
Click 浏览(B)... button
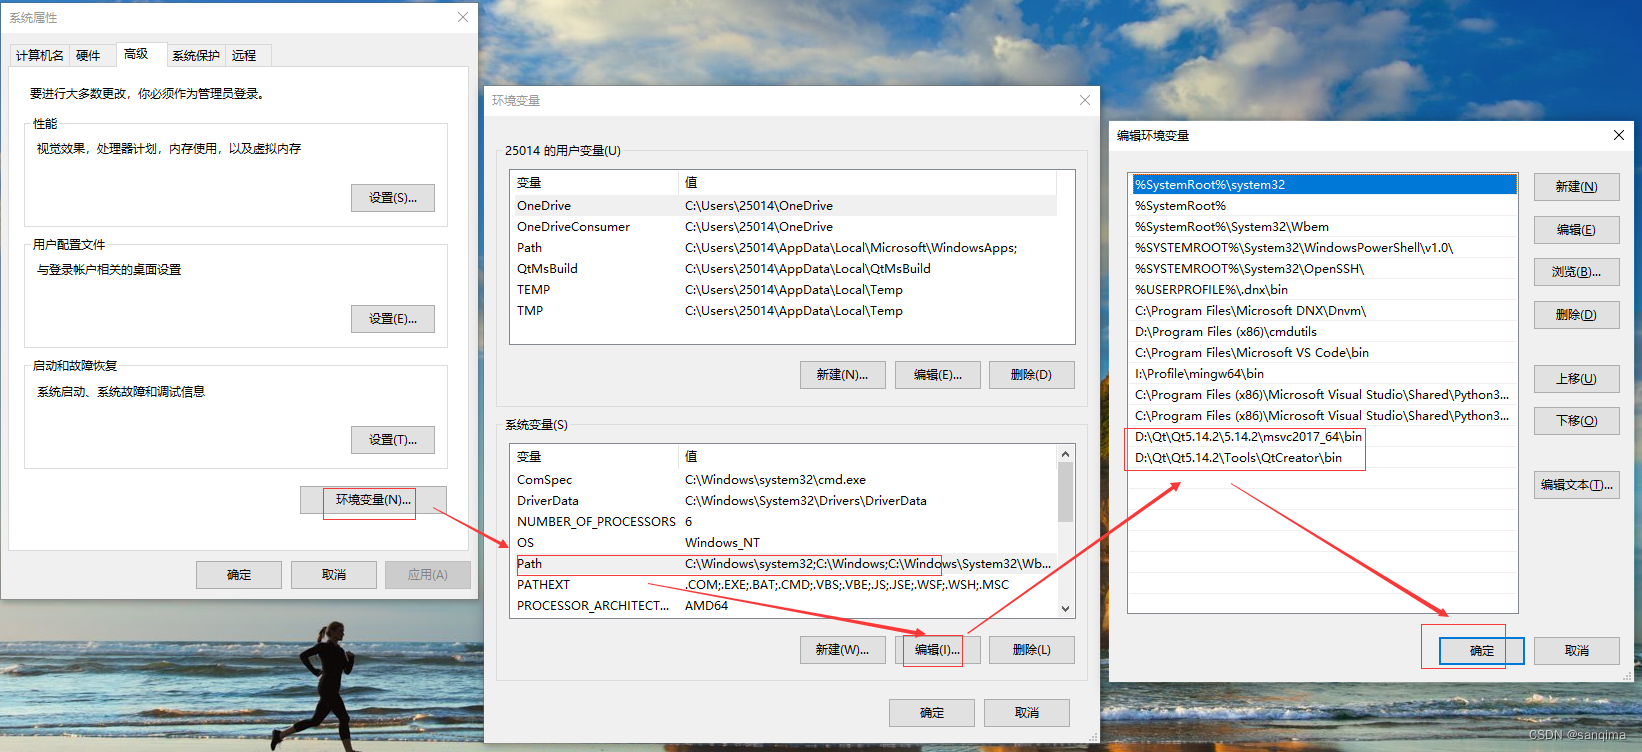pos(1576,272)
